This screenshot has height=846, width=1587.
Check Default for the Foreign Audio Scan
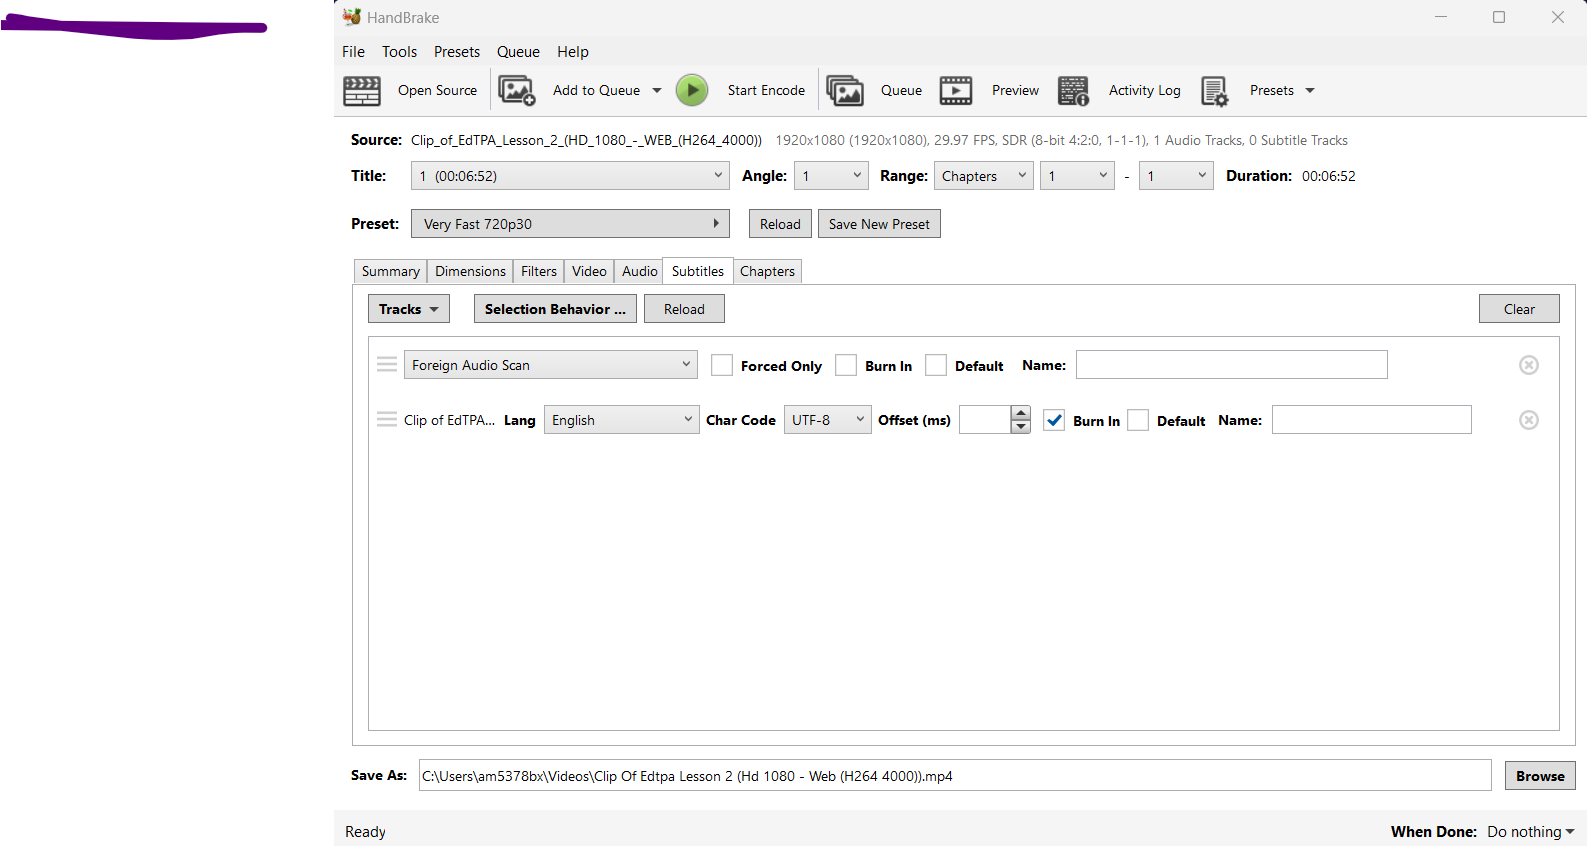tap(936, 366)
